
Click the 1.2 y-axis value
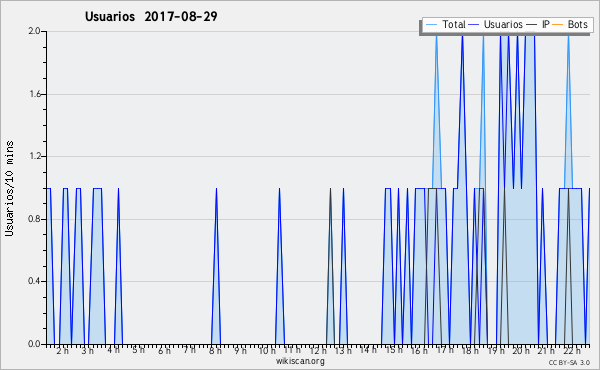[x=34, y=156]
